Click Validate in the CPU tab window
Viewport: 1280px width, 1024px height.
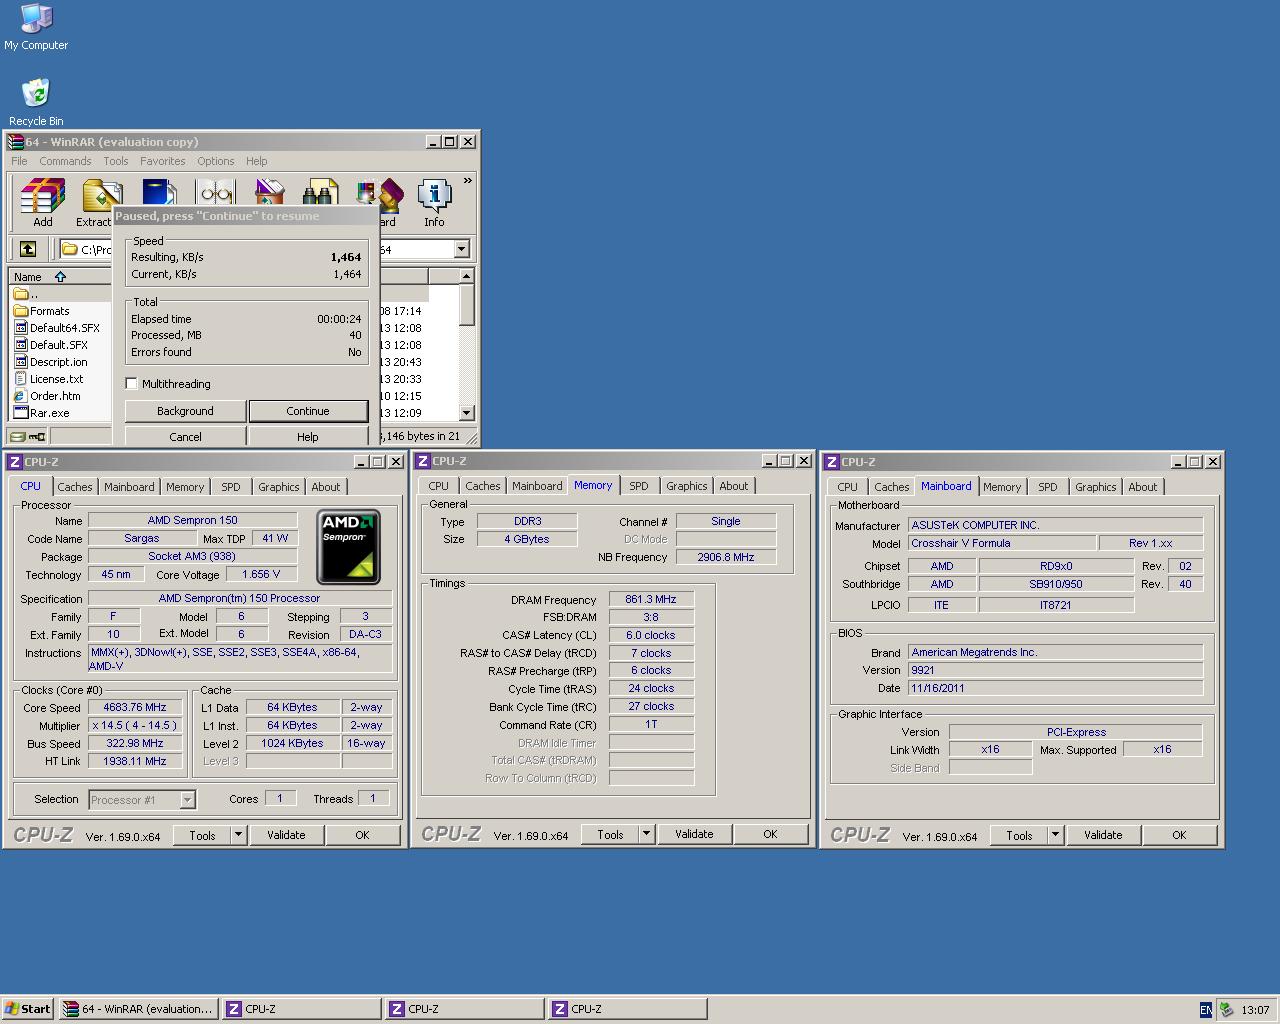[x=286, y=835]
